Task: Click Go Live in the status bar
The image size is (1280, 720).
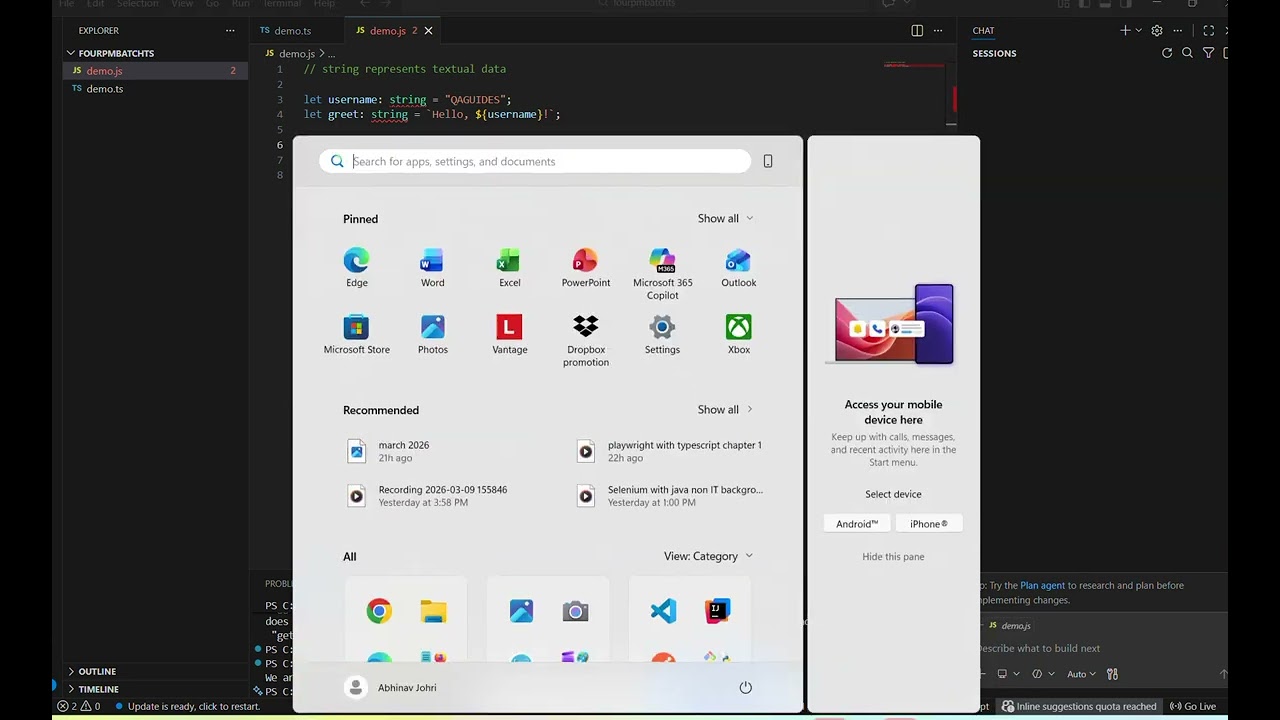Action: [x=1193, y=706]
